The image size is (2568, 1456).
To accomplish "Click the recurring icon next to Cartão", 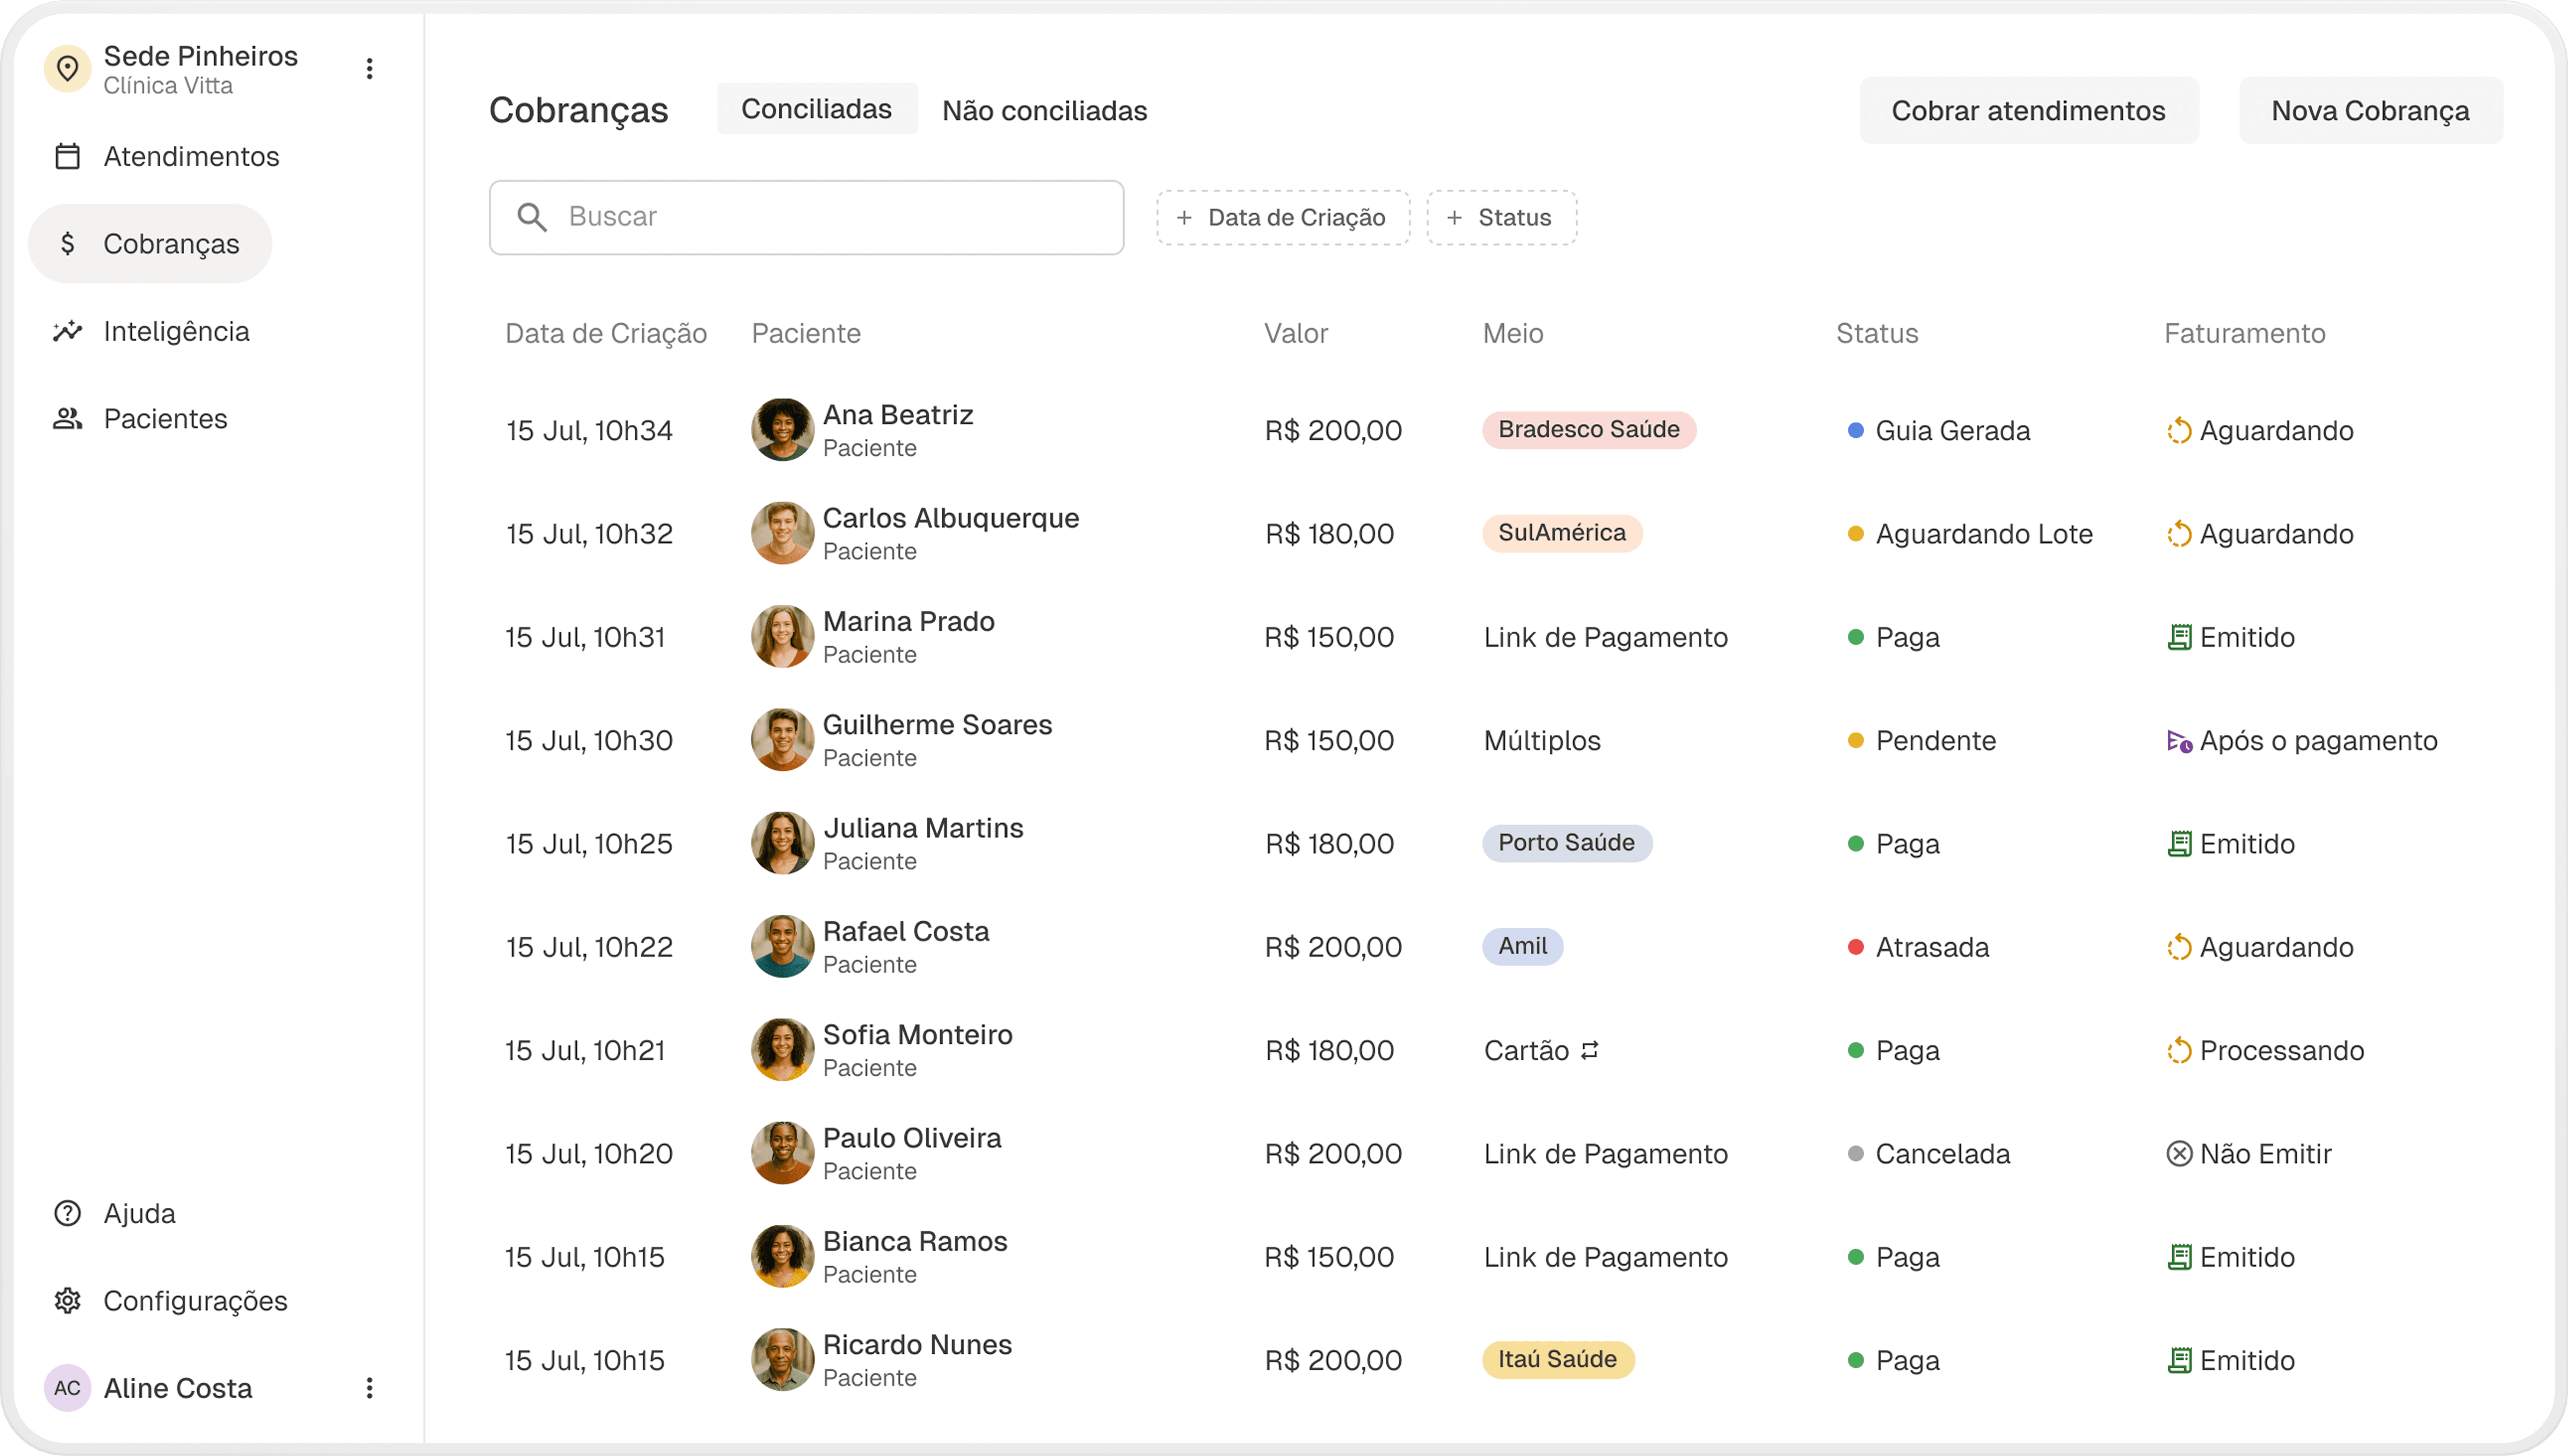I will coord(1589,1050).
